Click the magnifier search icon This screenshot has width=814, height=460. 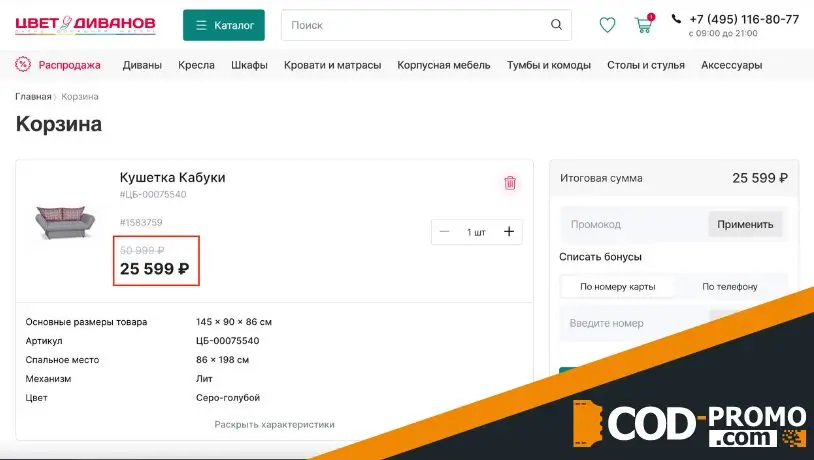pyautogui.click(x=557, y=24)
